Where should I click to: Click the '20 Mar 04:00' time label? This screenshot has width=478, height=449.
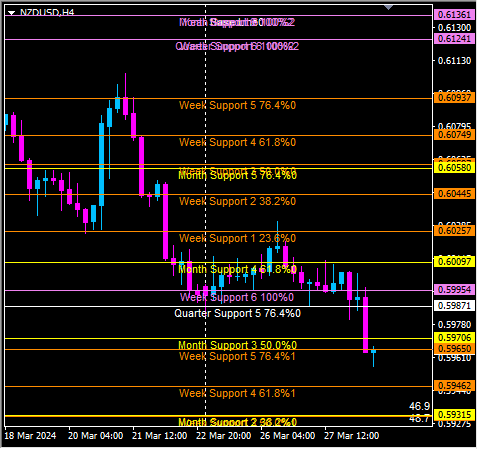(x=95, y=436)
